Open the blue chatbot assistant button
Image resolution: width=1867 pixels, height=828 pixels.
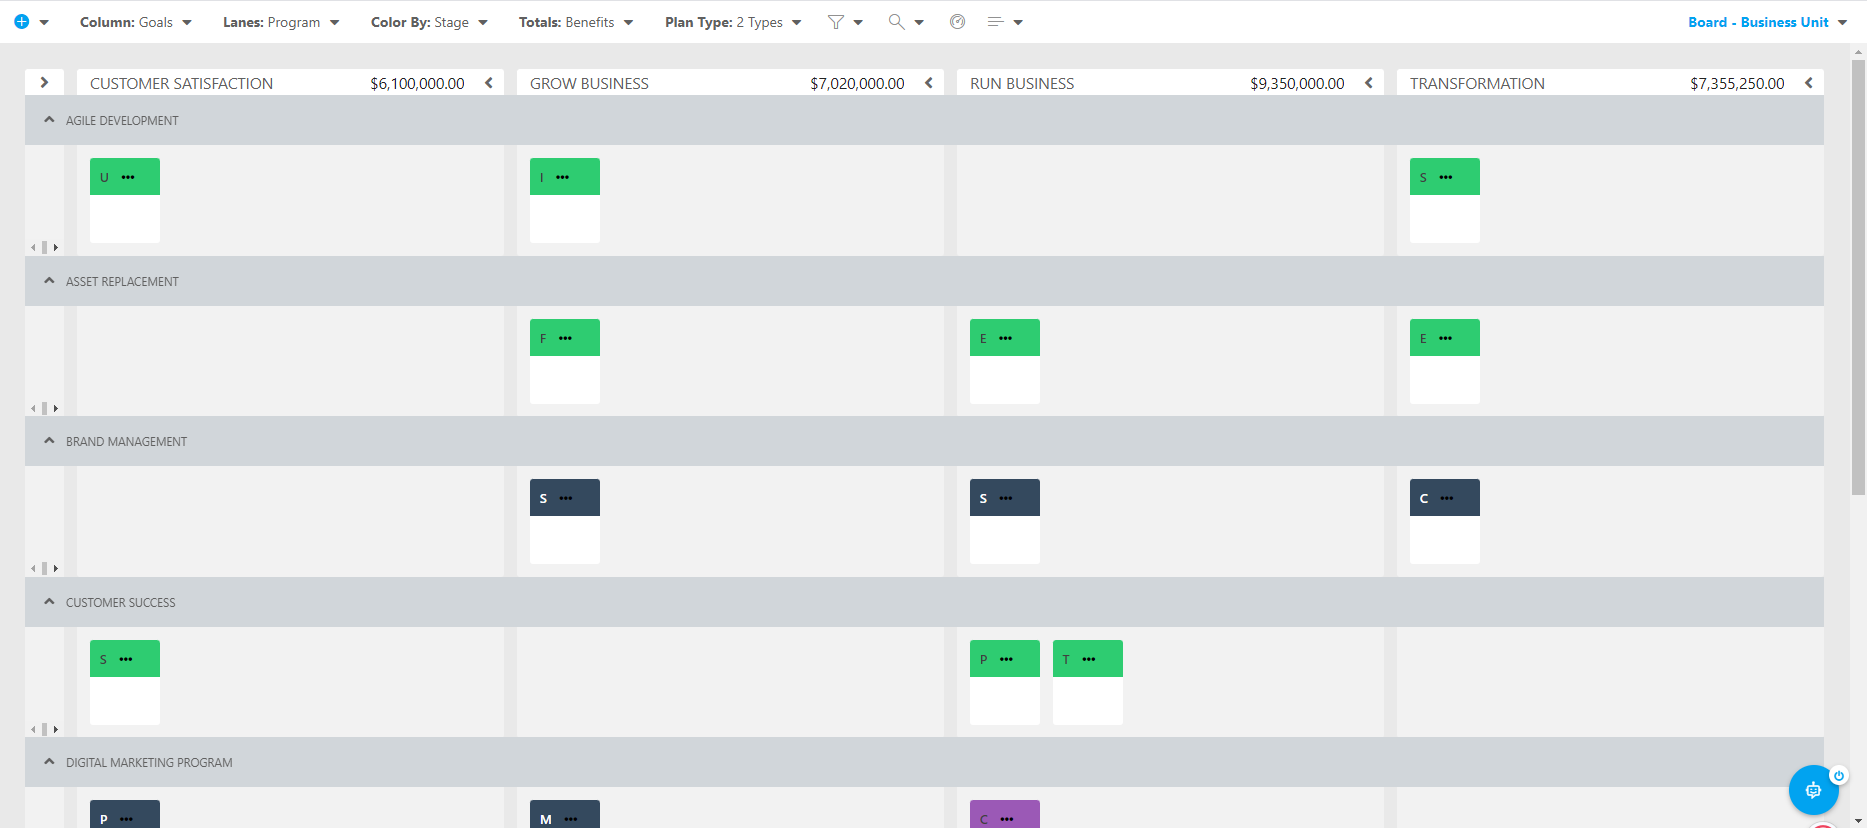point(1813,790)
